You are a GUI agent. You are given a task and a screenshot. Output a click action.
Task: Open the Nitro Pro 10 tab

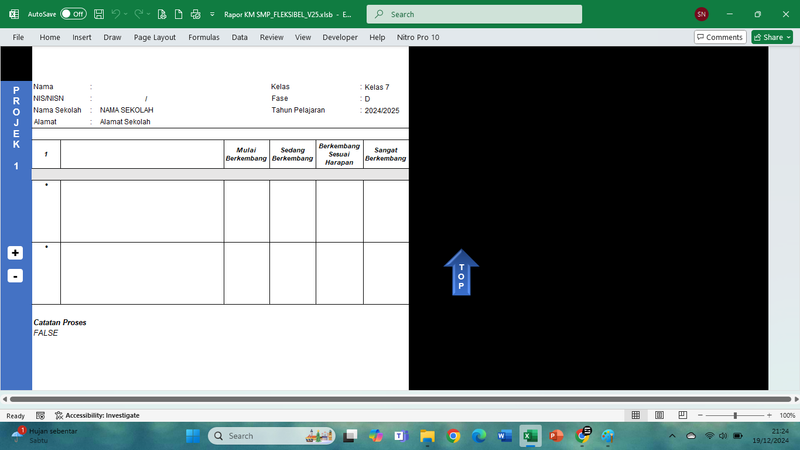pos(418,37)
